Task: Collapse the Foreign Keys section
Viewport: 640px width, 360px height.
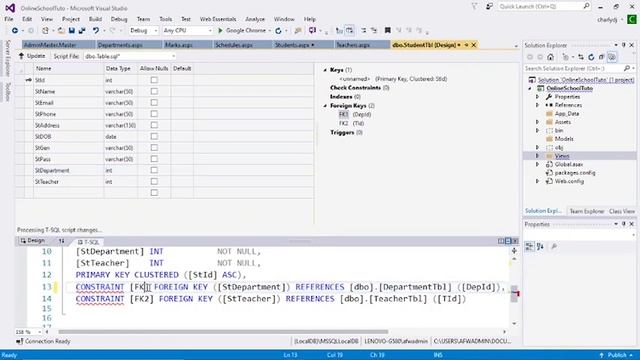Action: click(x=325, y=106)
